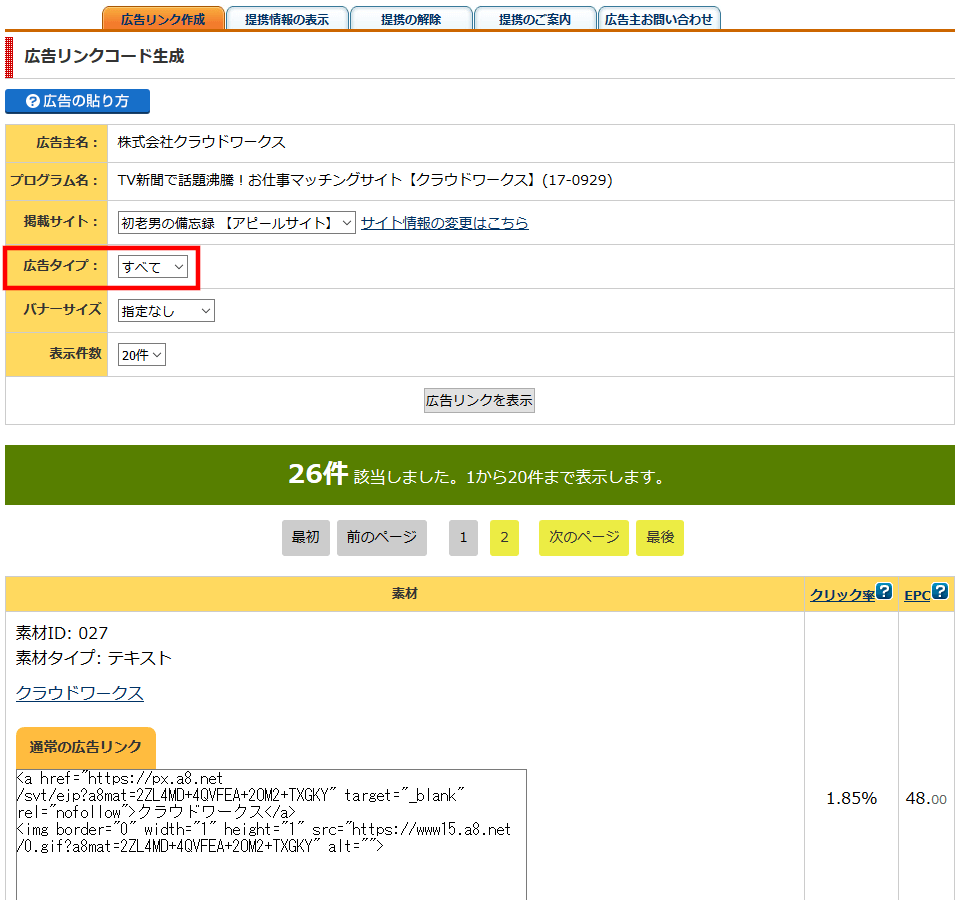The height and width of the screenshot is (900, 959).
Task: Click the program name text with (17-0929)
Action: click(365, 180)
